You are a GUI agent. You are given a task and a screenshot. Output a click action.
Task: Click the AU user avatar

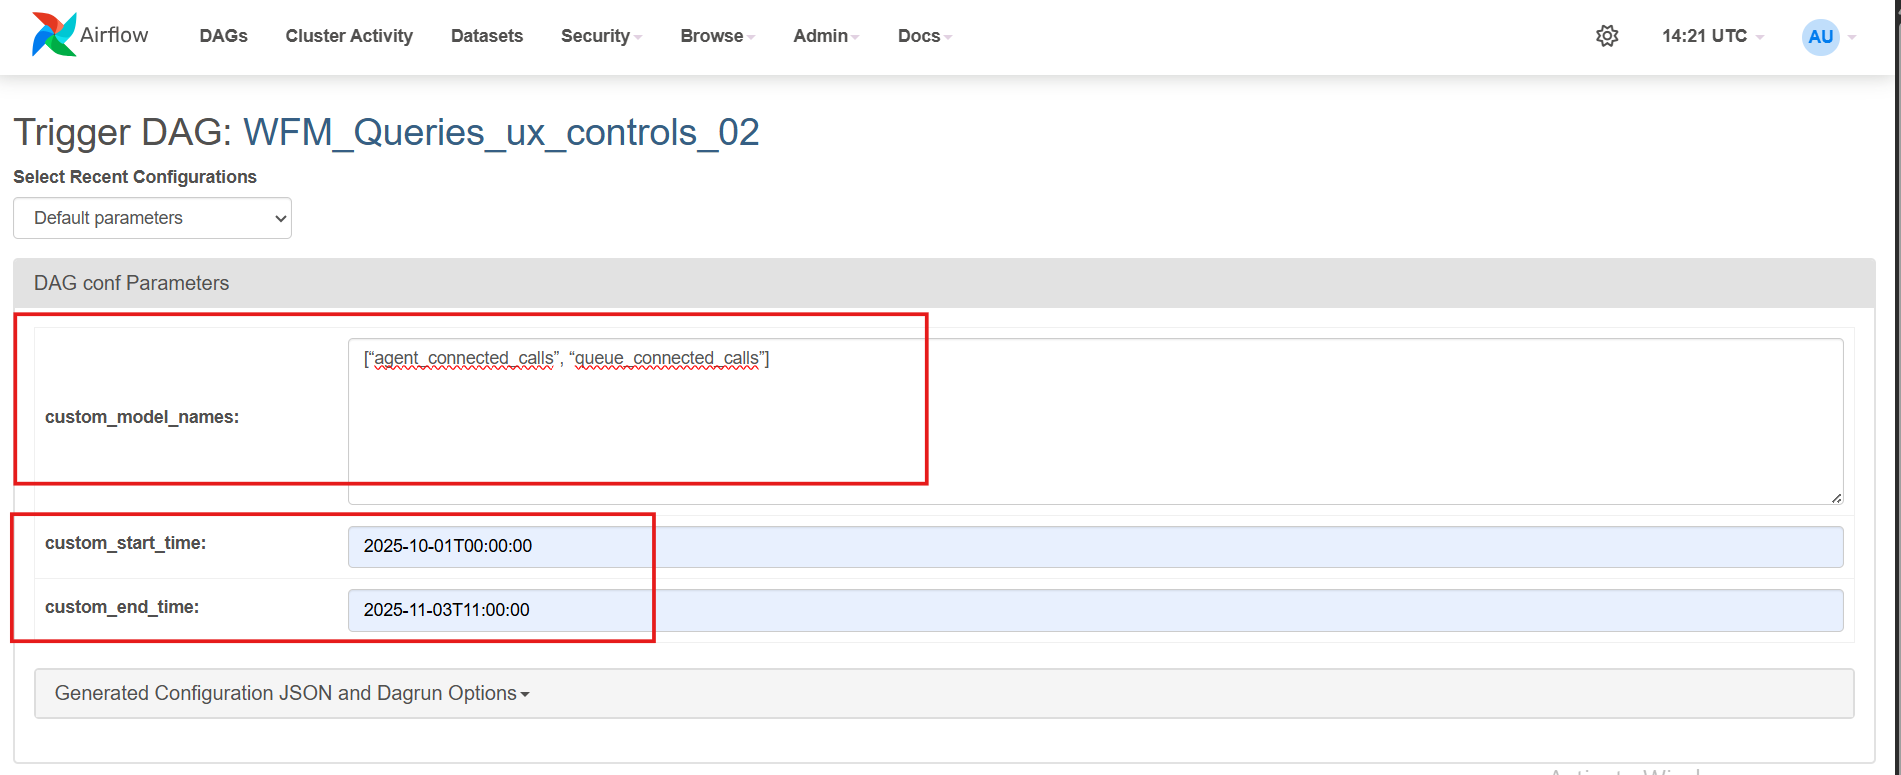click(x=1820, y=37)
